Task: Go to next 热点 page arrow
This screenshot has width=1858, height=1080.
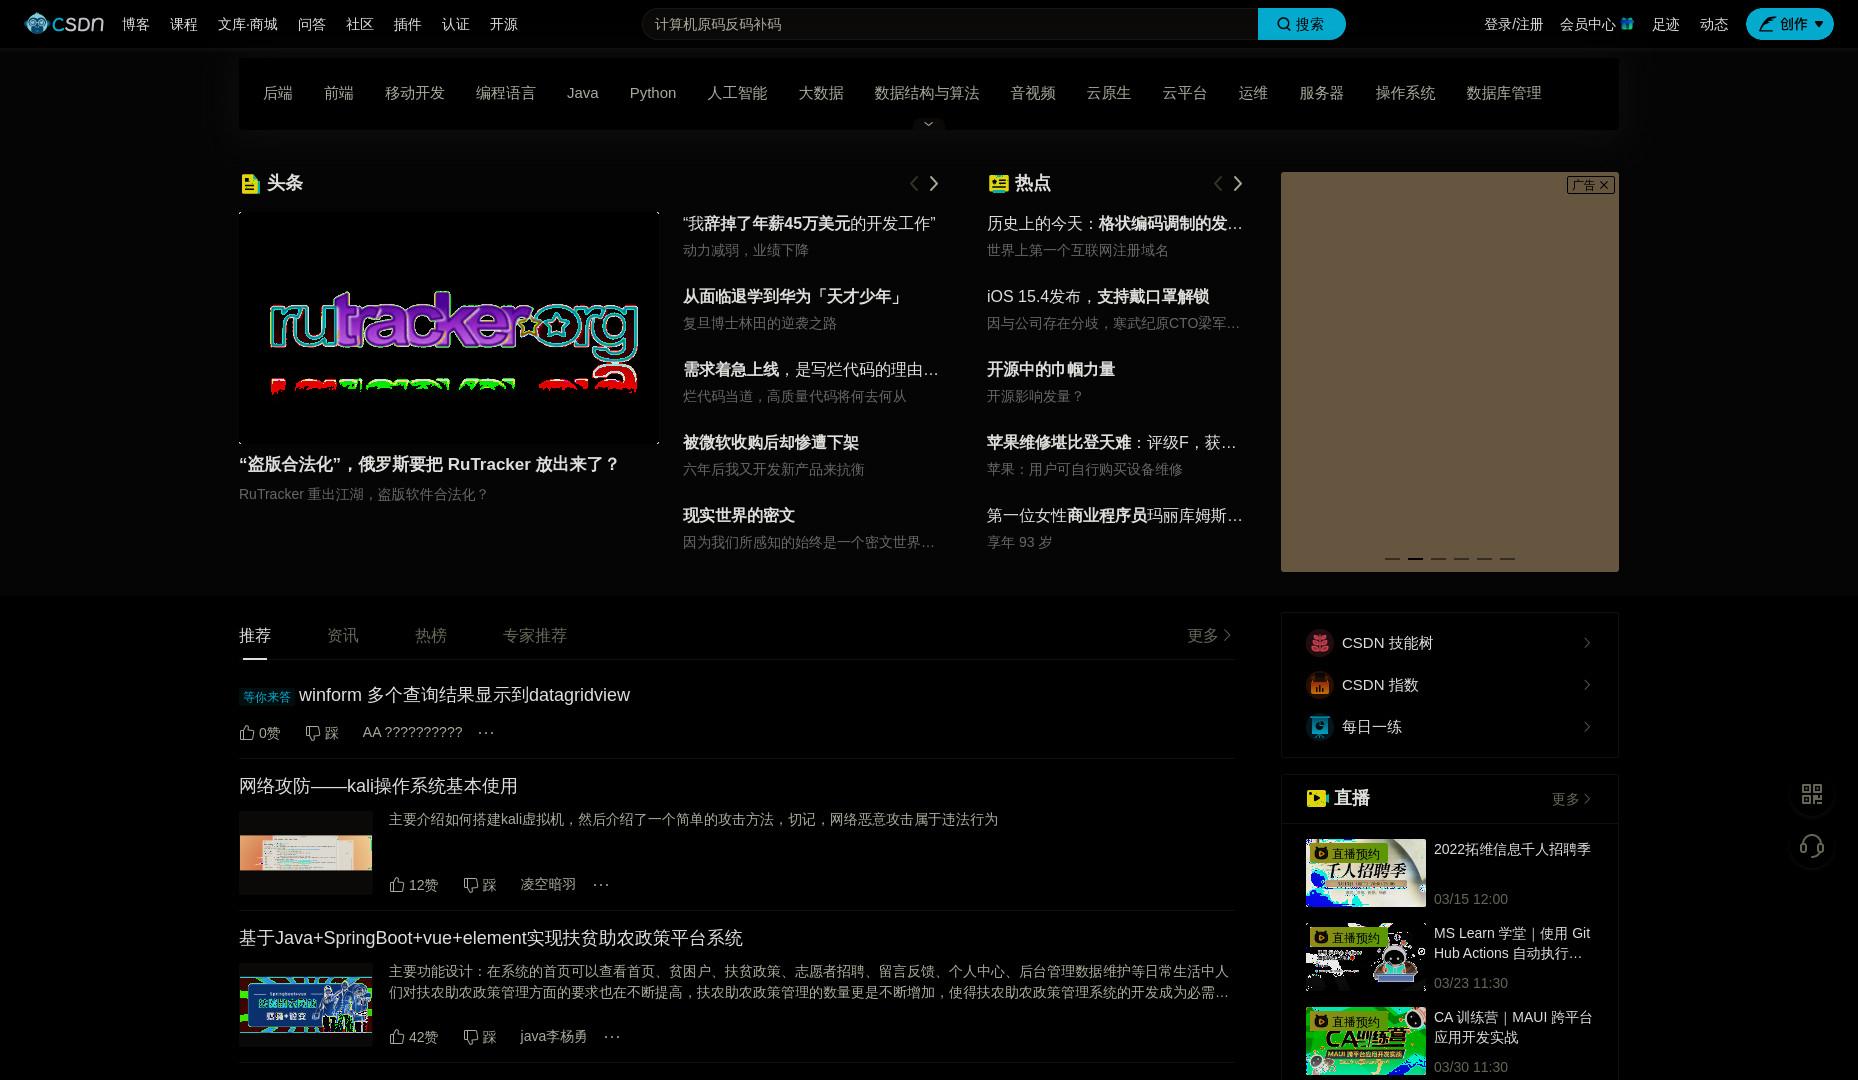Action: [x=1238, y=183]
